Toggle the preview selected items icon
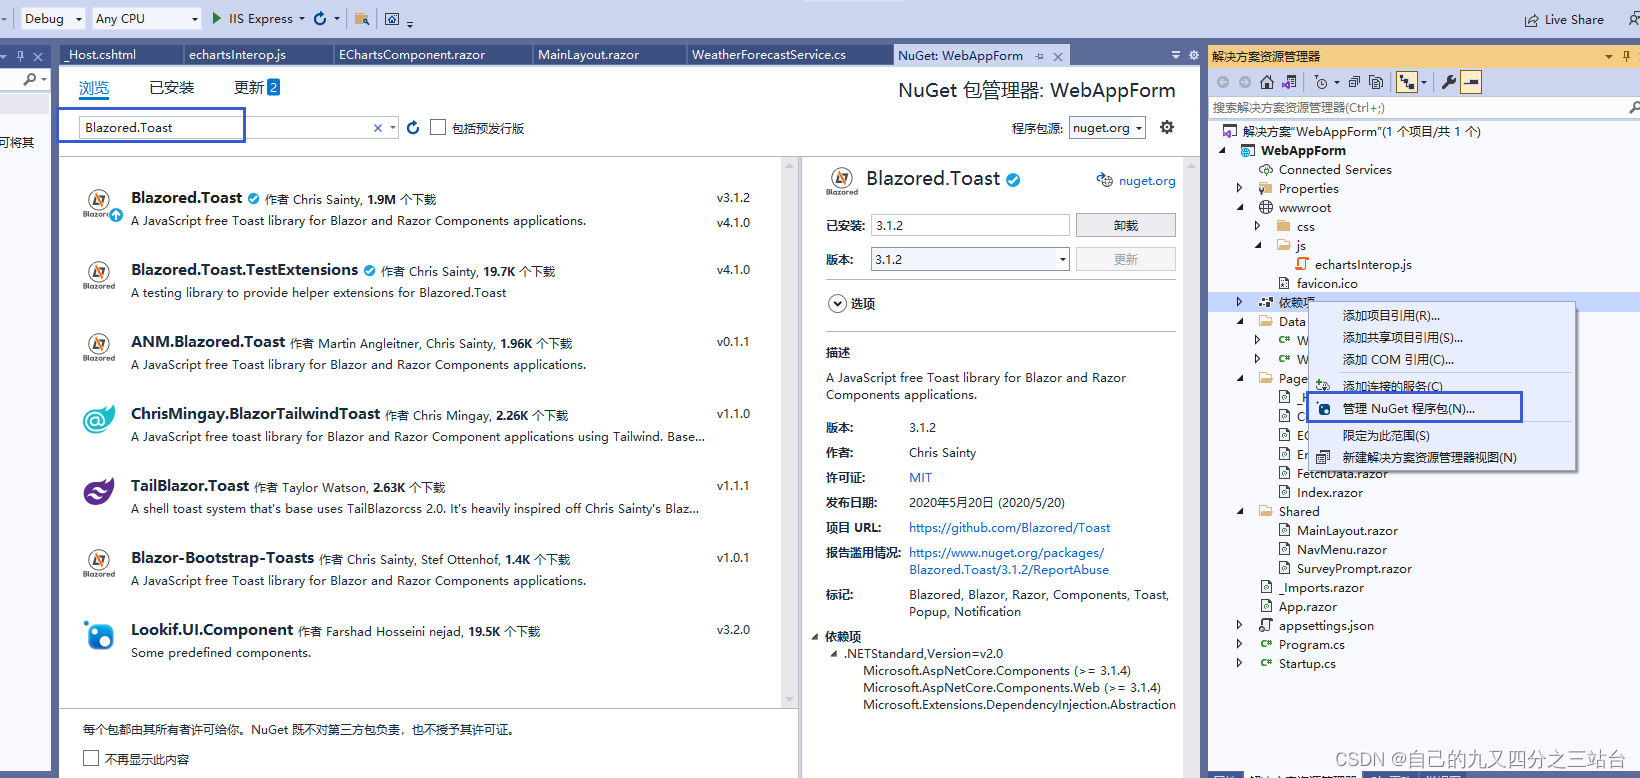The width and height of the screenshot is (1640, 778). tap(1471, 82)
